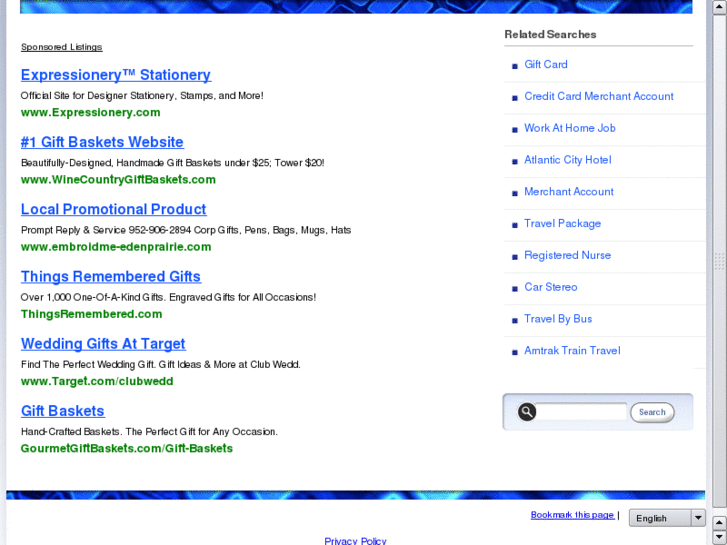Image resolution: width=727 pixels, height=545 pixels.
Task: Open the Privacy Policy link
Action: coord(355,541)
